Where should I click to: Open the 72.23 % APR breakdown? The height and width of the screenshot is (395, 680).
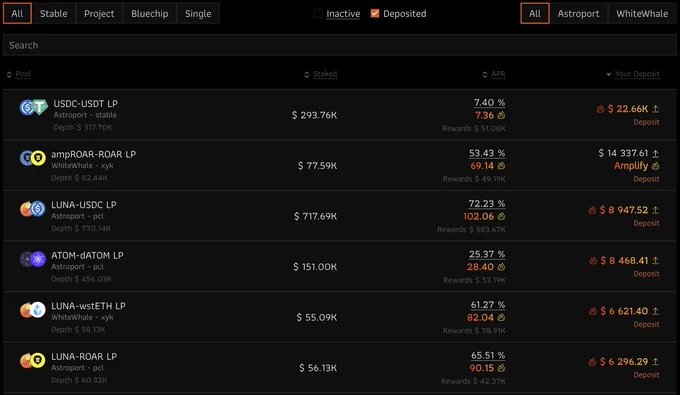pos(487,204)
